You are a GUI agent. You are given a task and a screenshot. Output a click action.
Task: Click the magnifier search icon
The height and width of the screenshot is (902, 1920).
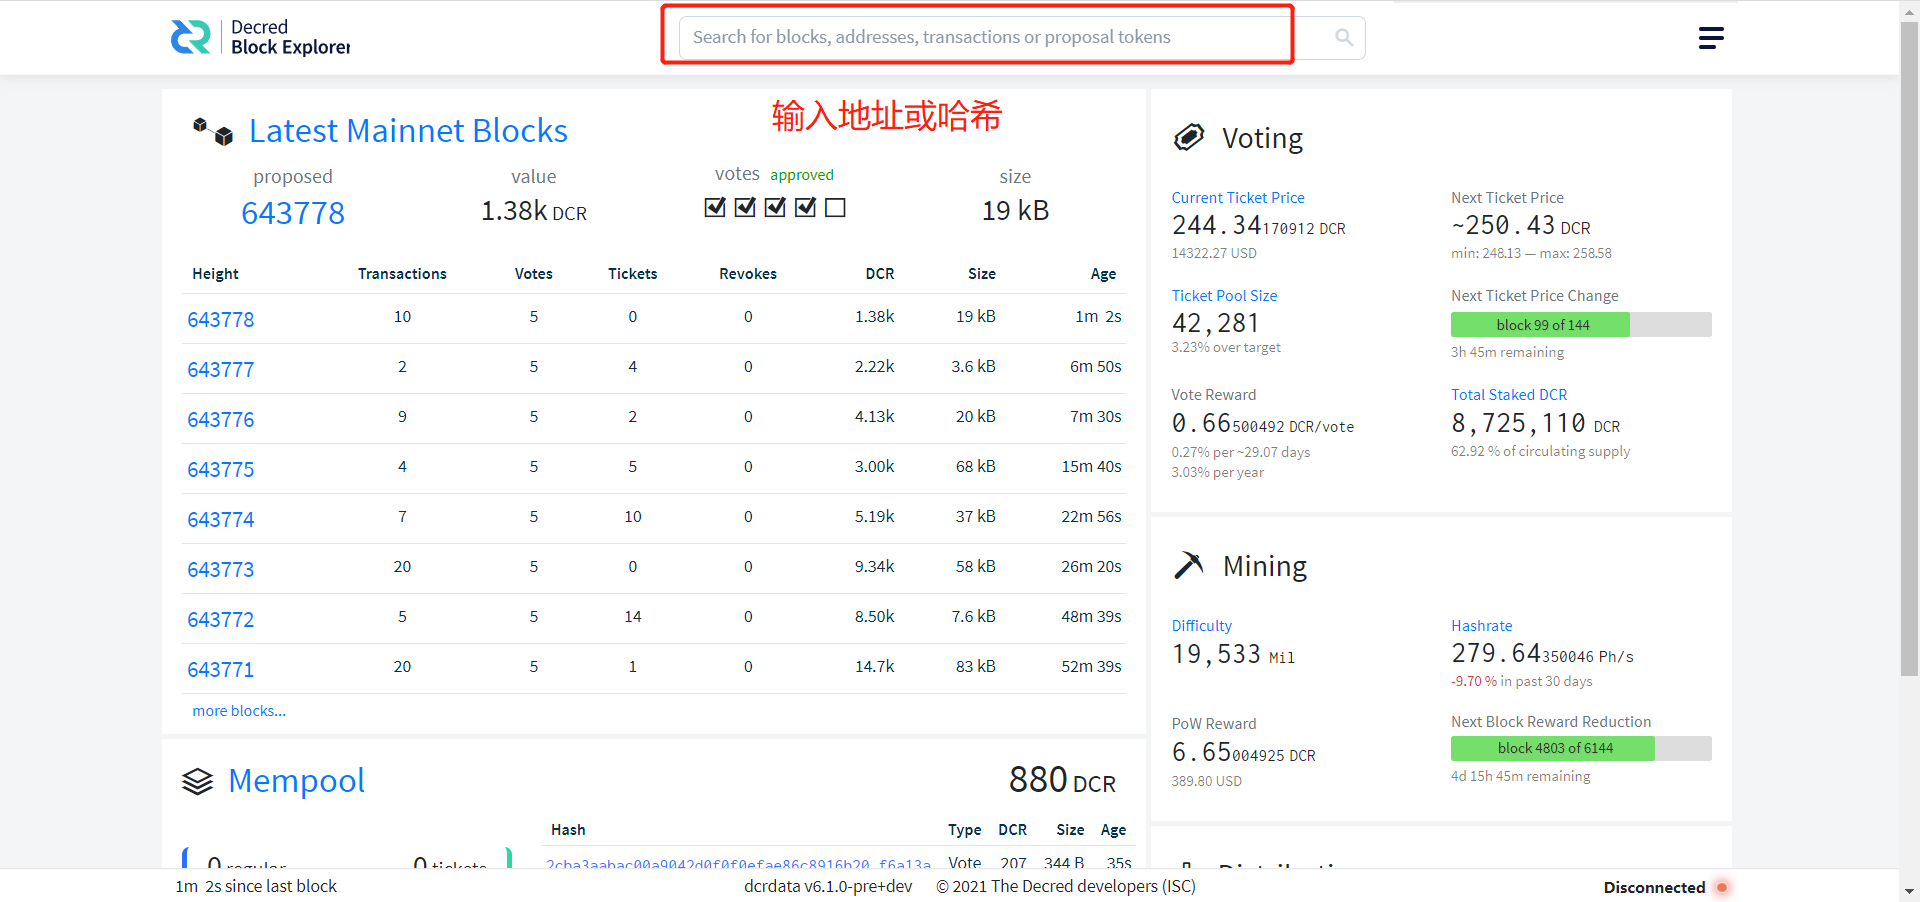(1344, 37)
